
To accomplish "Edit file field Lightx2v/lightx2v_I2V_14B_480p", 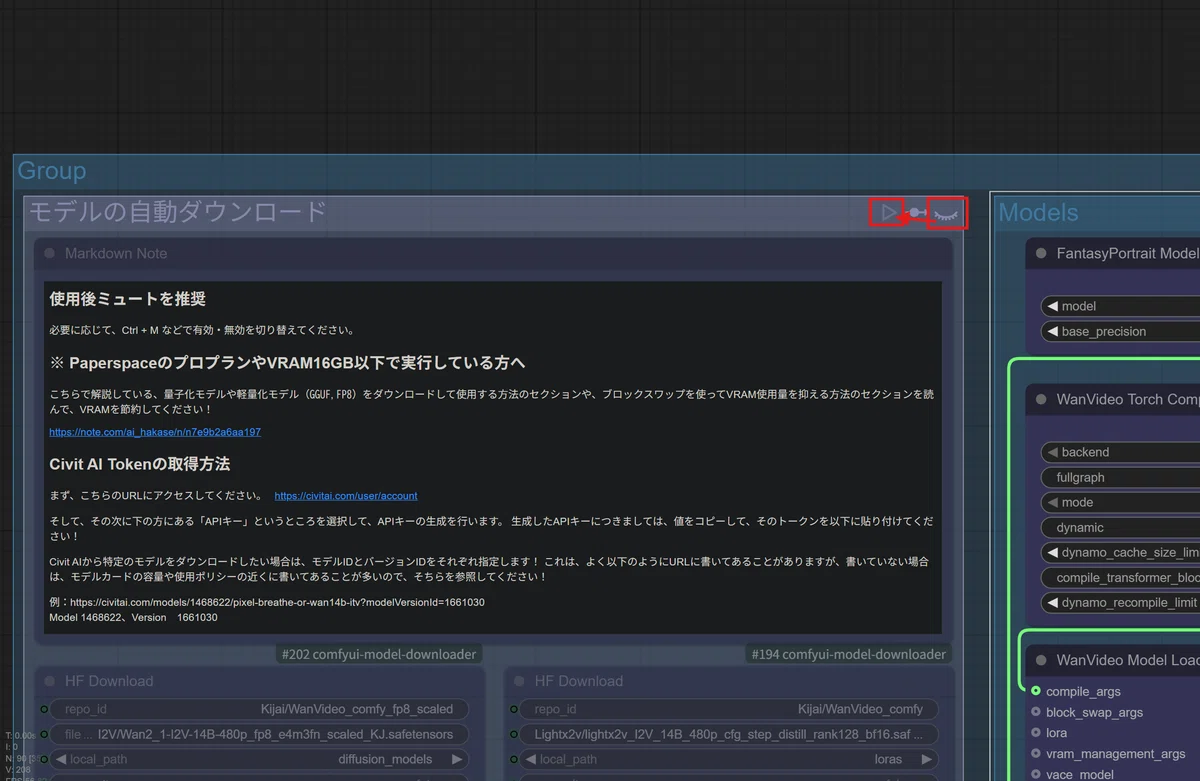I will 729,734.
